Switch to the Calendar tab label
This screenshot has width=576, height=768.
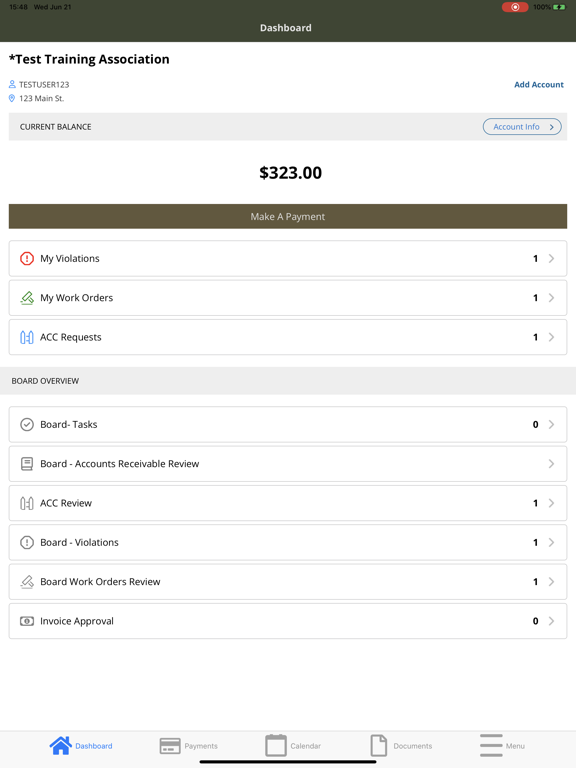(x=306, y=746)
